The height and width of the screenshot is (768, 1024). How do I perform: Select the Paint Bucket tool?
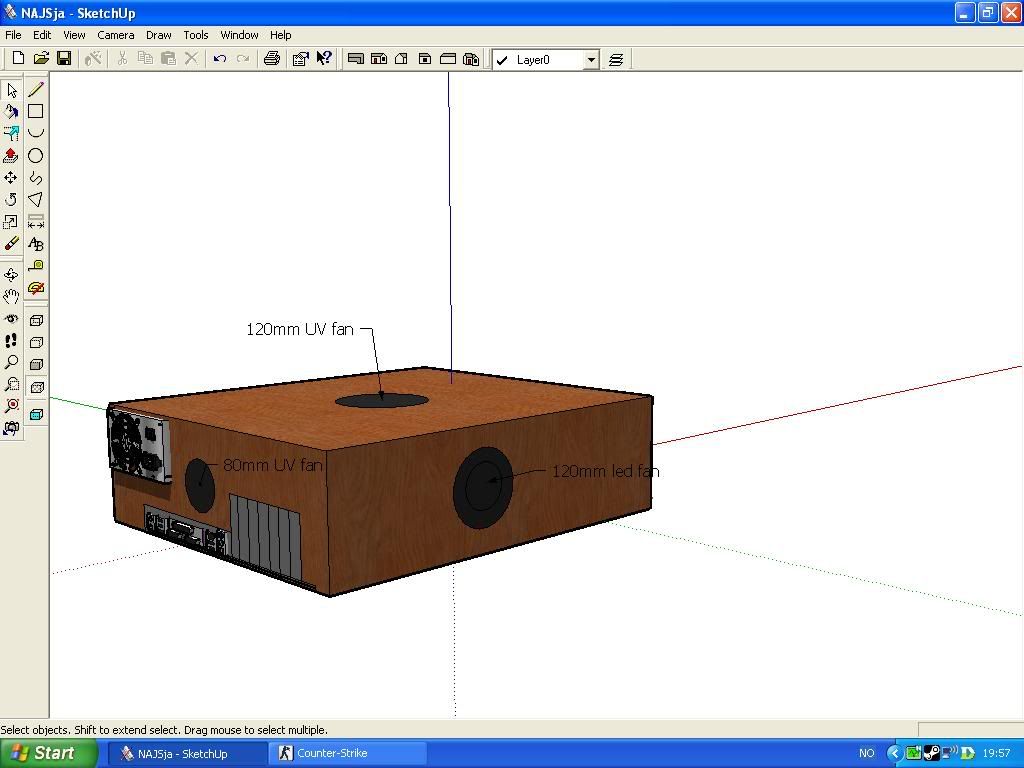click(x=11, y=112)
